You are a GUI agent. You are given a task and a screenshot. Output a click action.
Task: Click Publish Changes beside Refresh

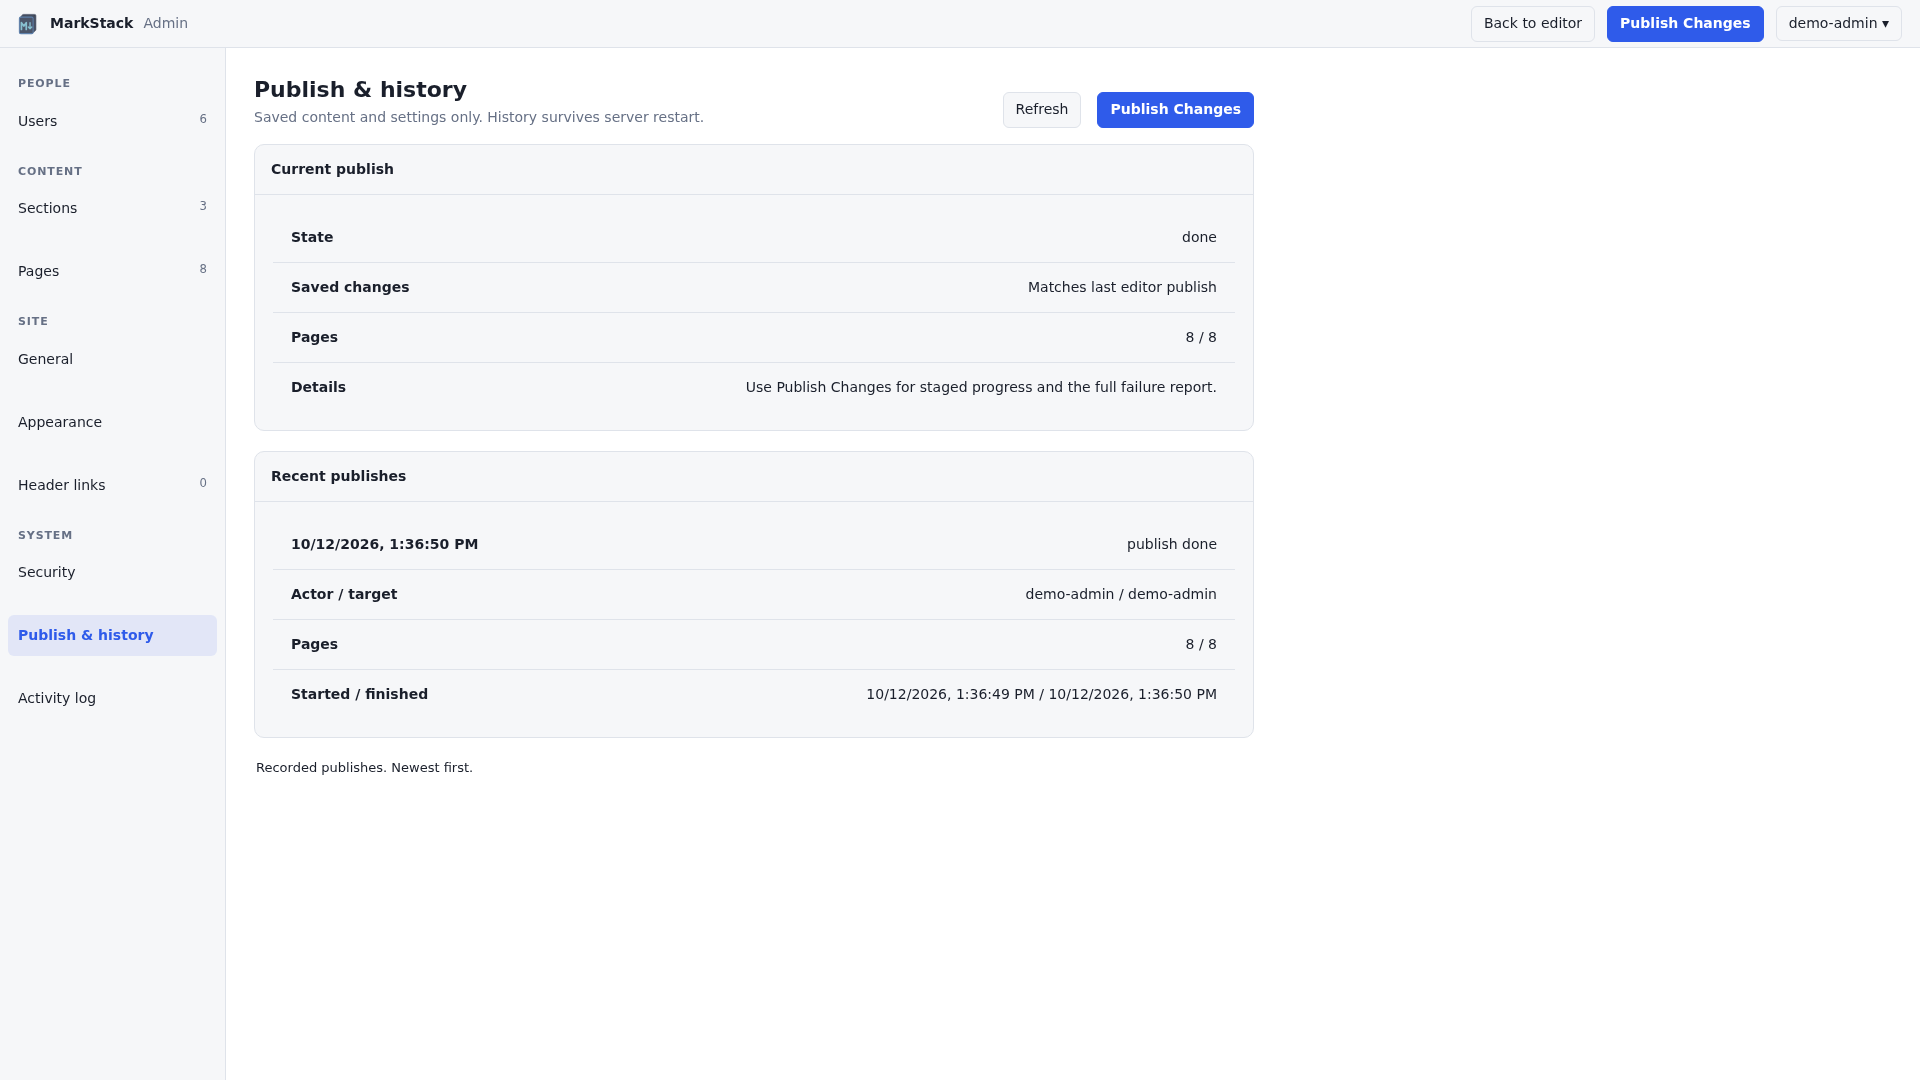click(1175, 110)
